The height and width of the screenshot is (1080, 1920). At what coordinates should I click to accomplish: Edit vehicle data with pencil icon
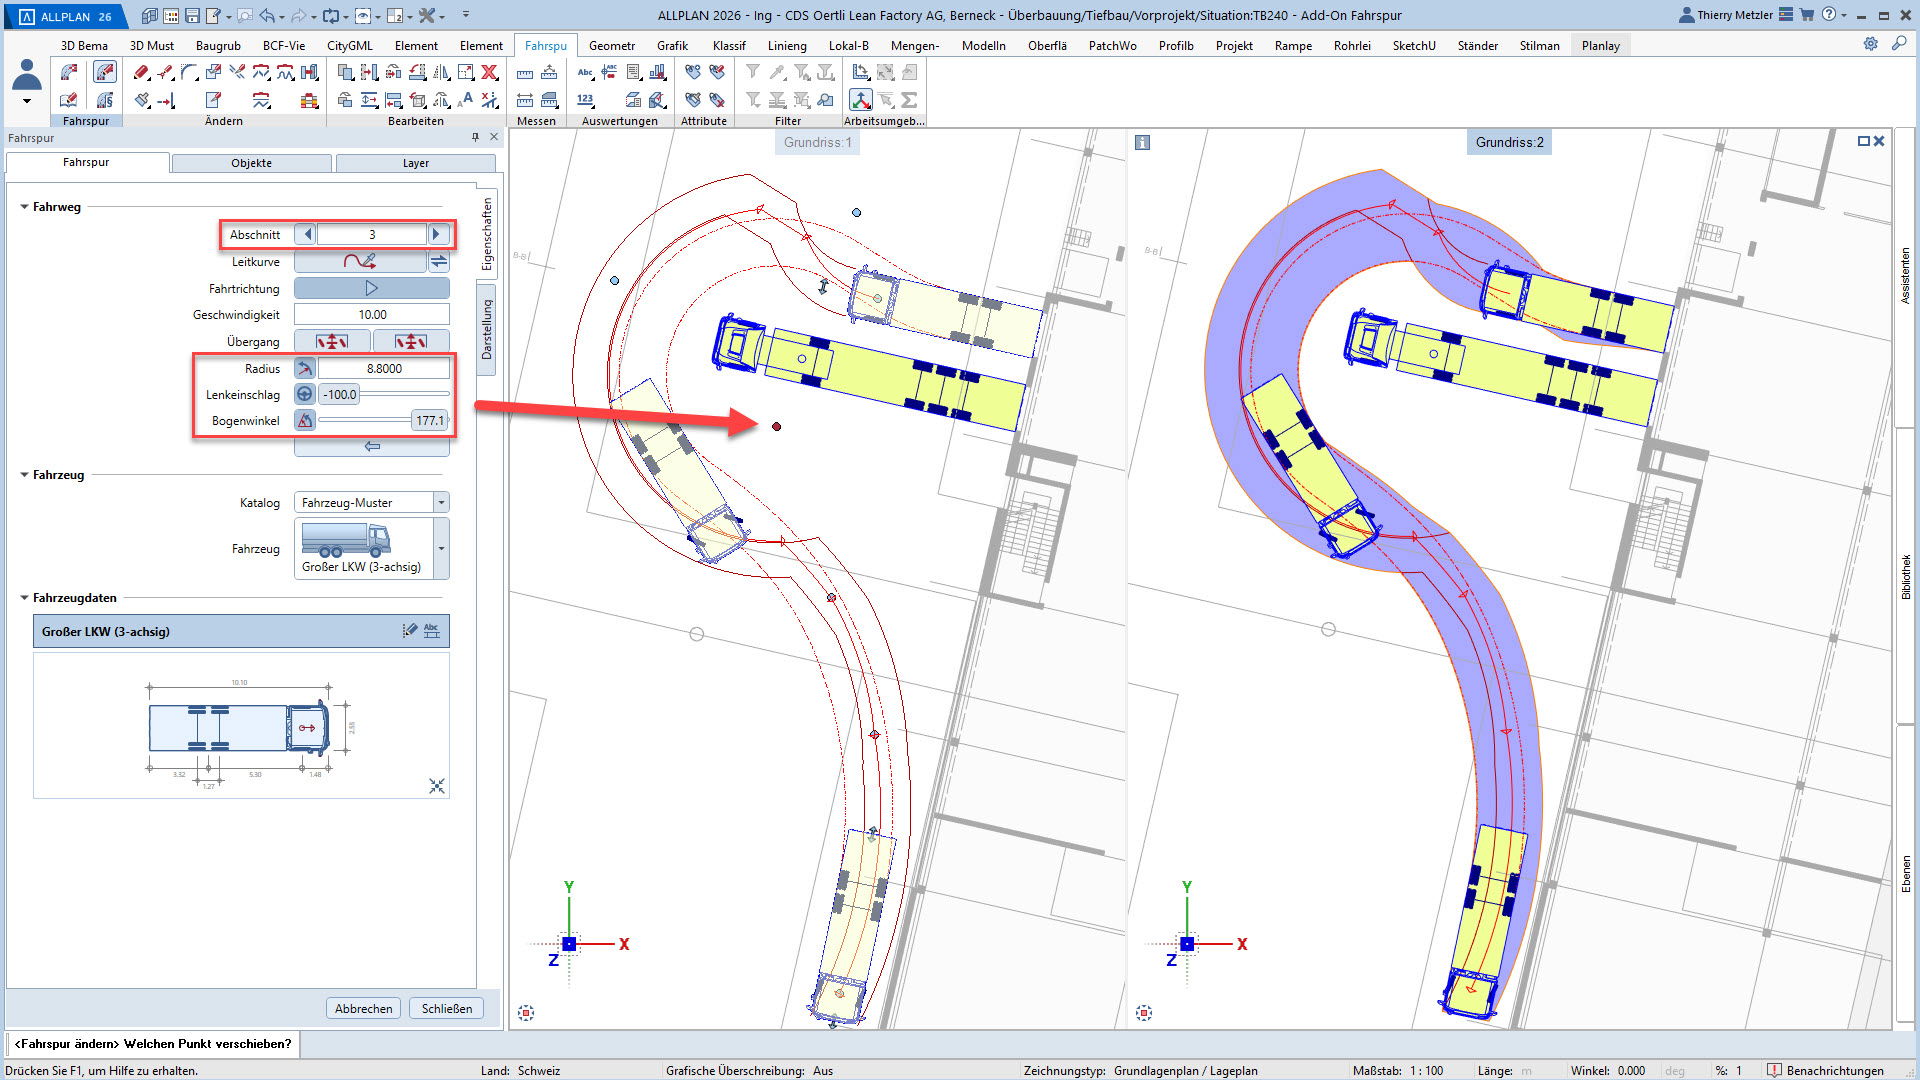[409, 631]
